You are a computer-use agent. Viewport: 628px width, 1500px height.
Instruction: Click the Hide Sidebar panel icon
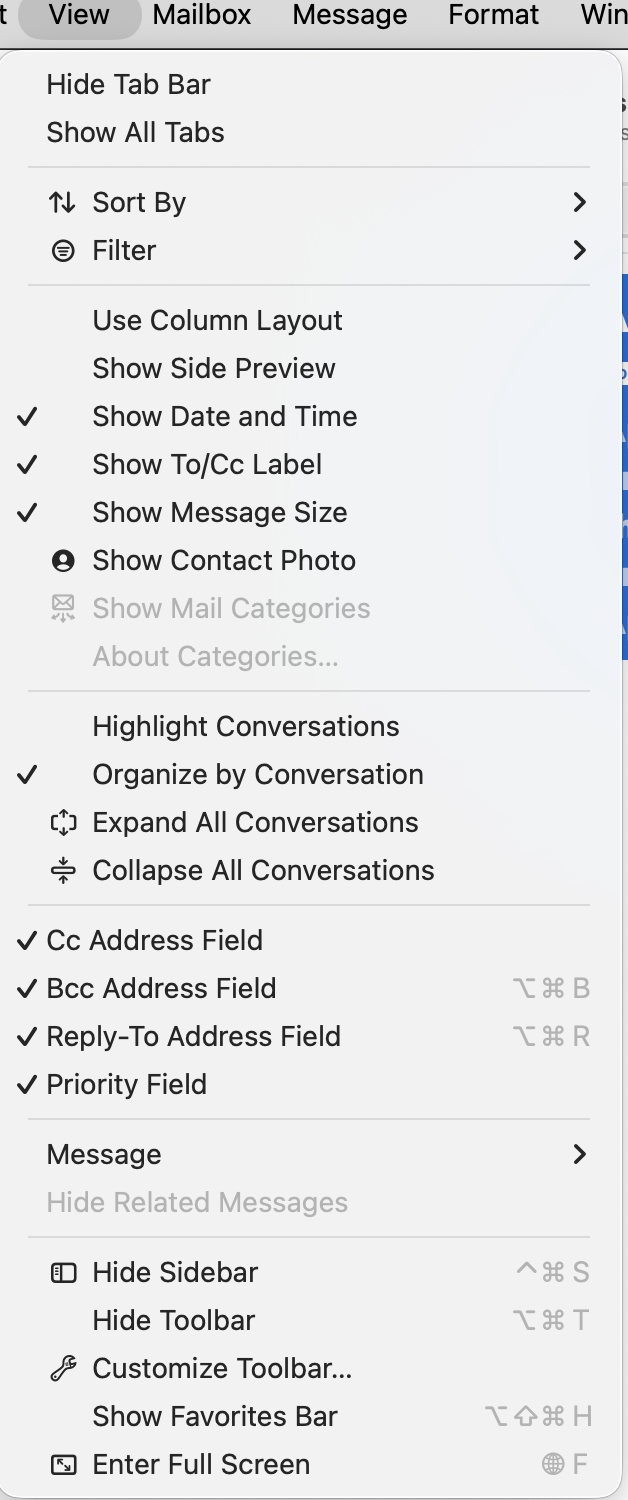pyautogui.click(x=63, y=1272)
